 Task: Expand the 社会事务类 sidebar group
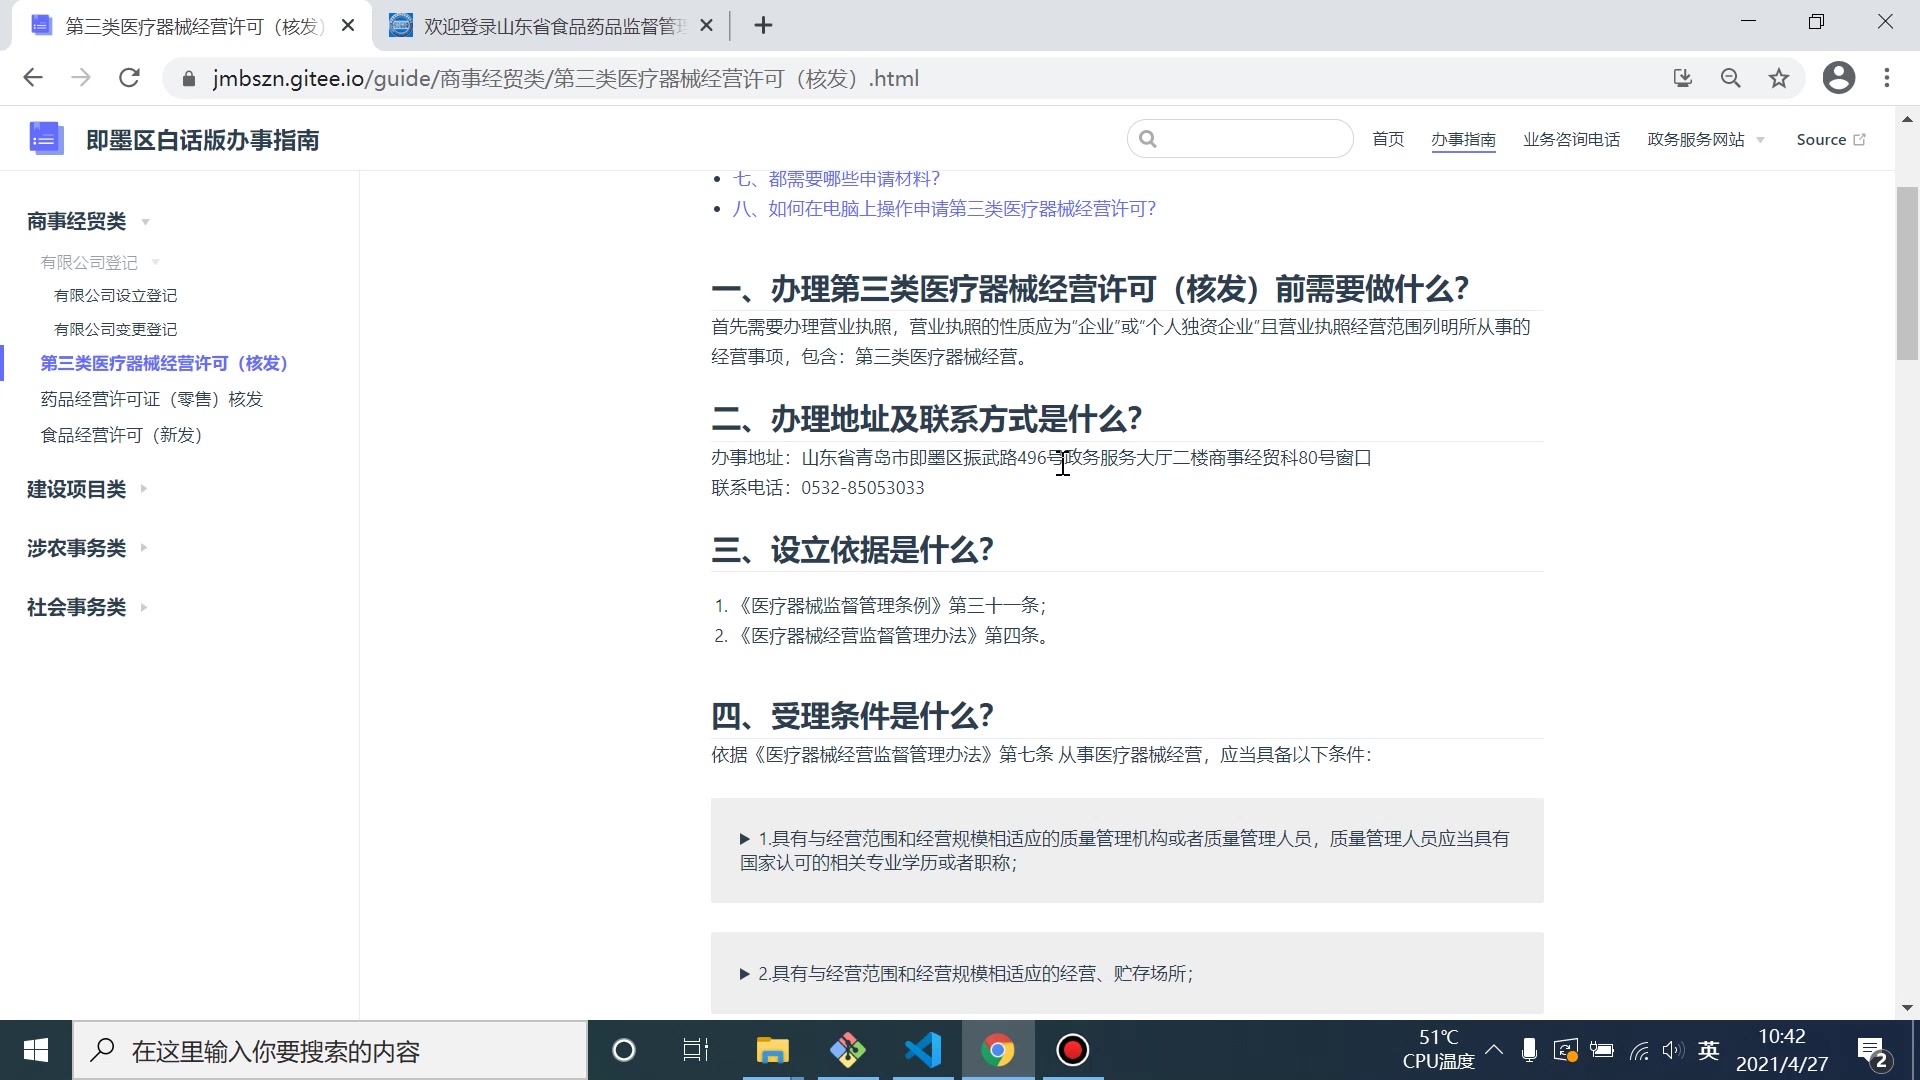pos(86,607)
